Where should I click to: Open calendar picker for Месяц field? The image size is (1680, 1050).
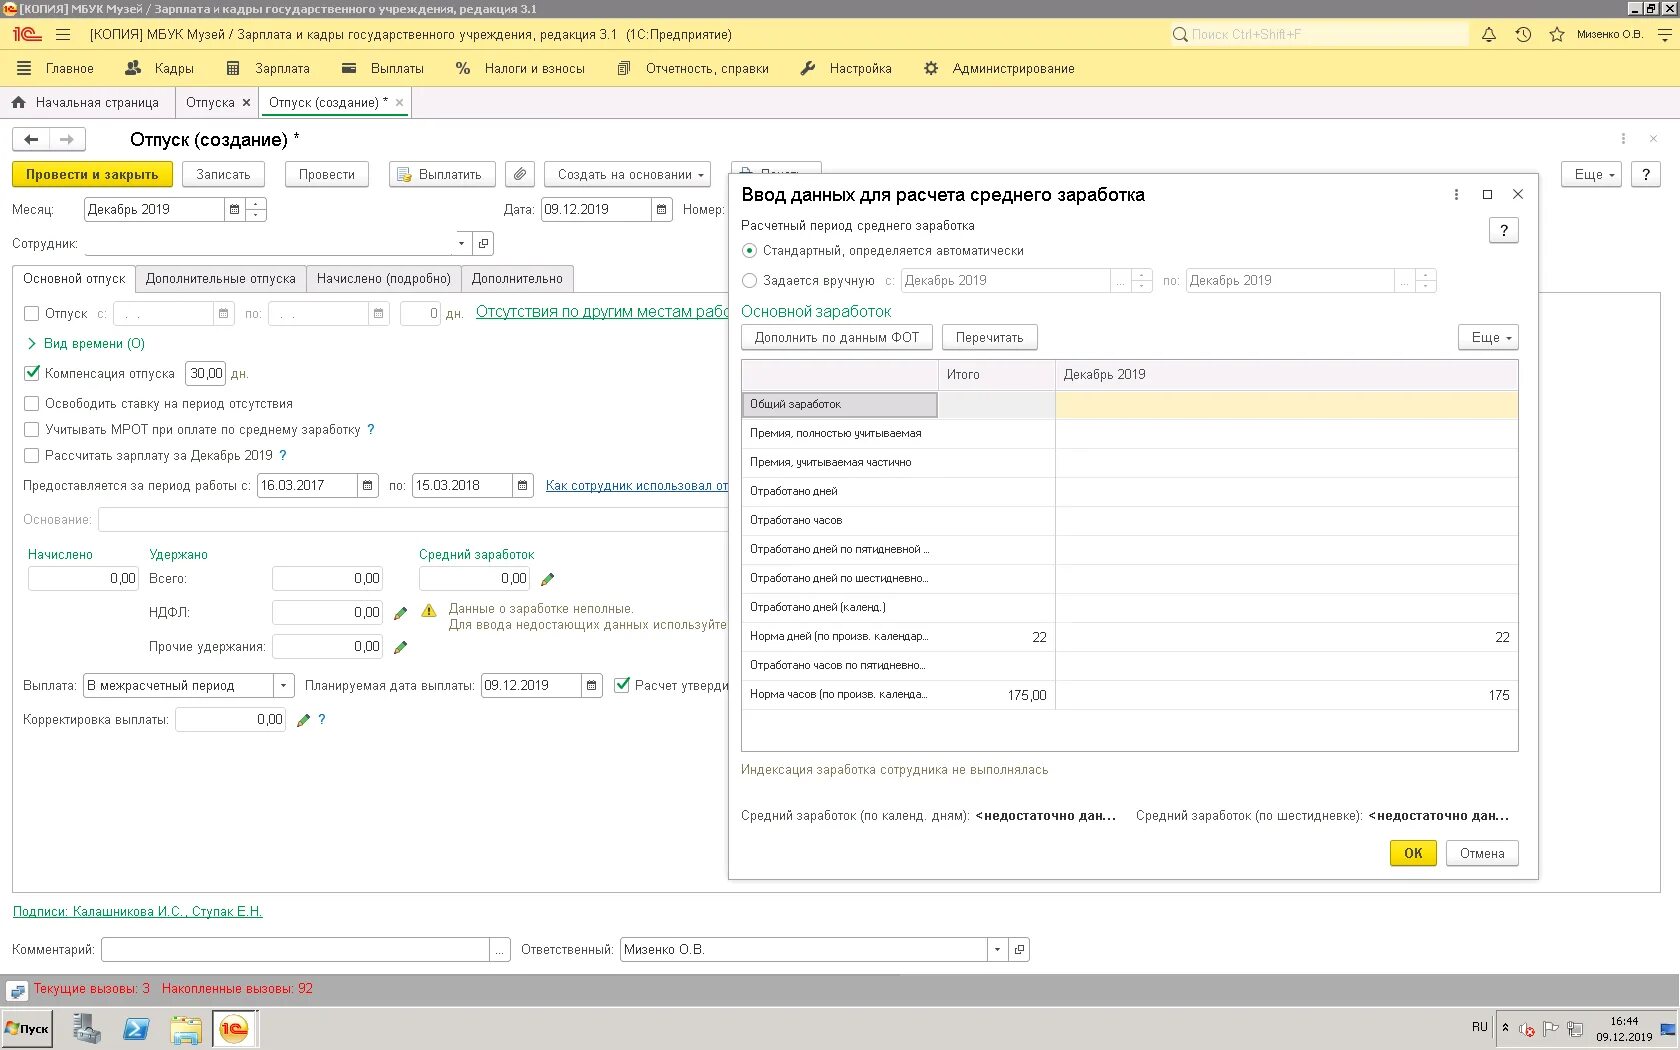(x=235, y=209)
